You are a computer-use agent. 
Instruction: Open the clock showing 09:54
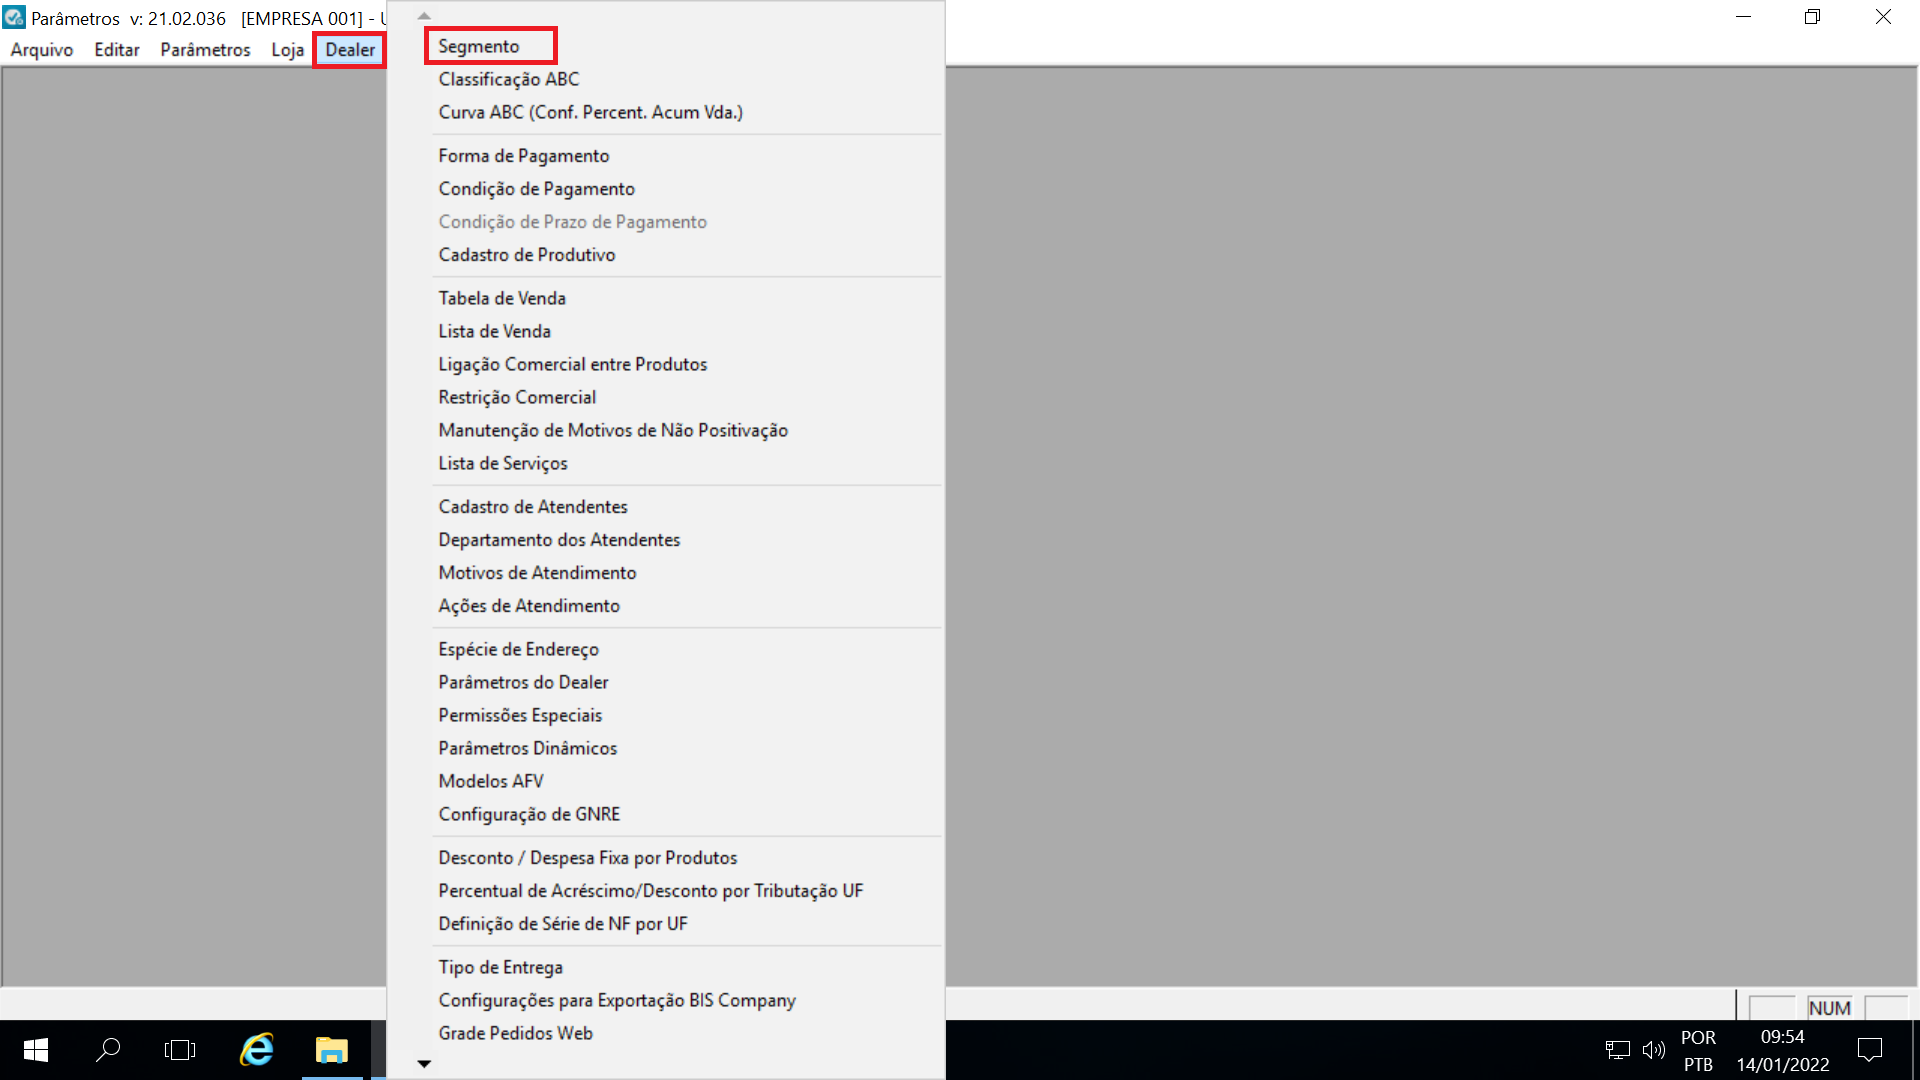pyautogui.click(x=1783, y=1051)
